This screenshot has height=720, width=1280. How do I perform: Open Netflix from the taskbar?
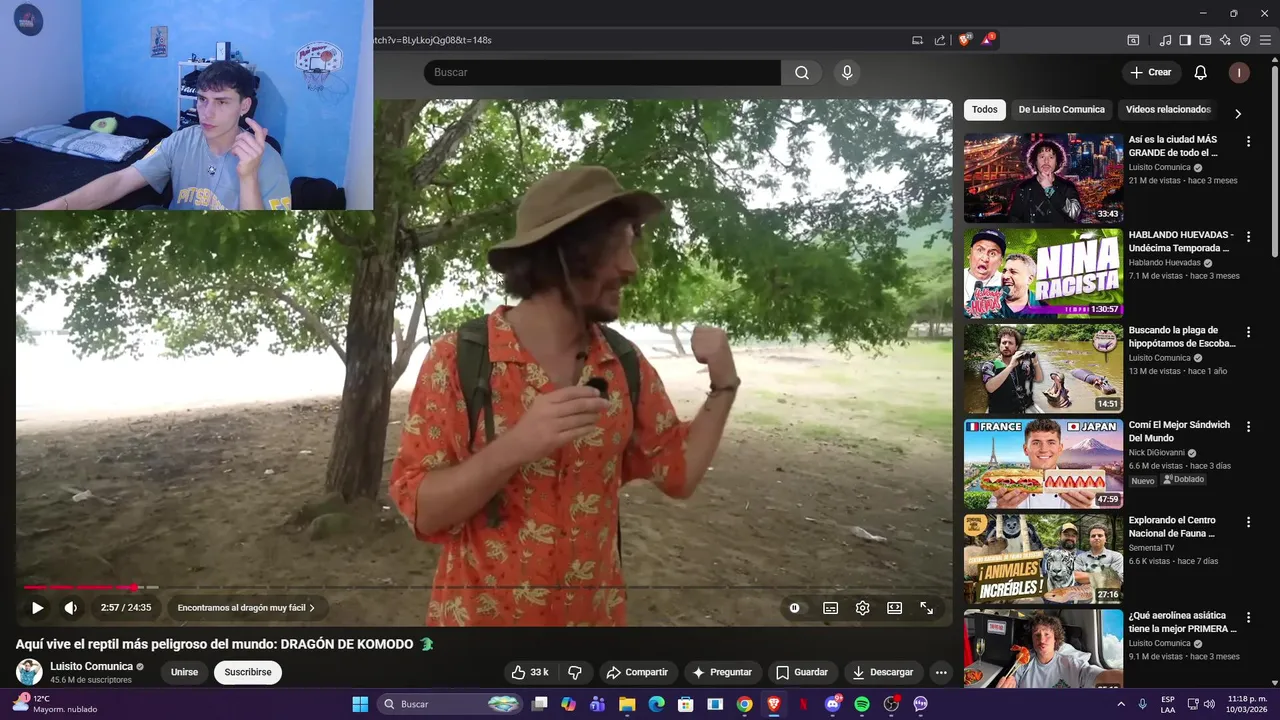tap(803, 704)
